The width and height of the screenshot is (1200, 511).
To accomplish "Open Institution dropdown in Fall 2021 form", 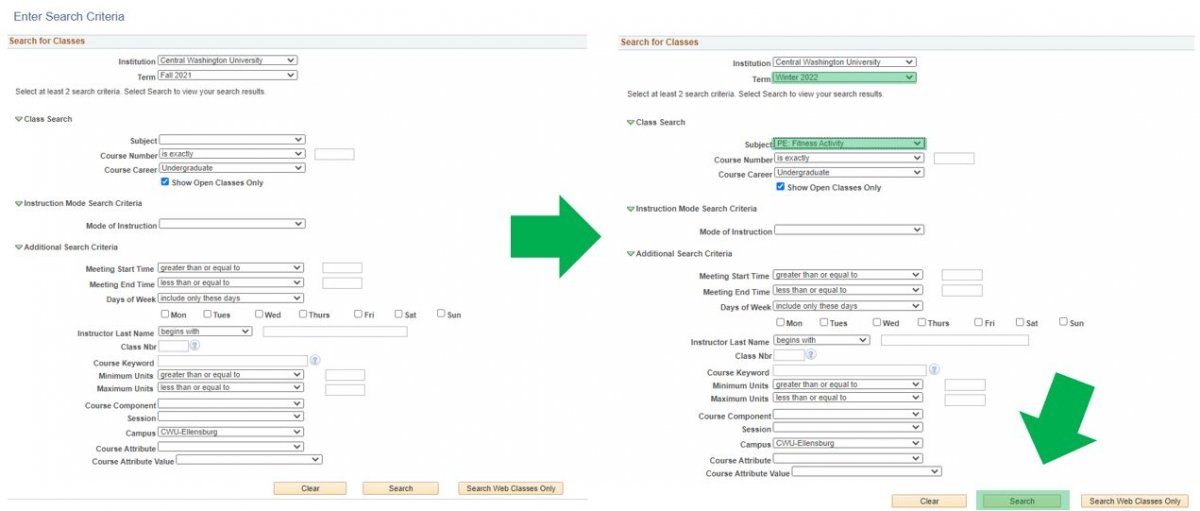I will [x=228, y=60].
